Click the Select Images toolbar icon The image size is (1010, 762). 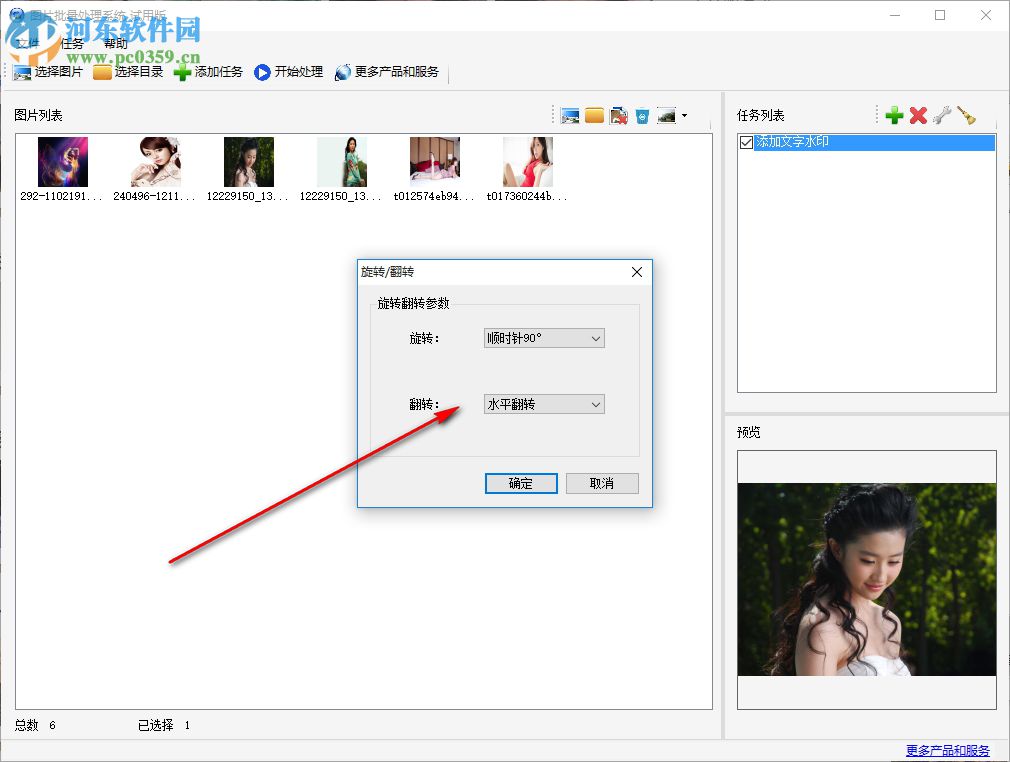[22, 71]
